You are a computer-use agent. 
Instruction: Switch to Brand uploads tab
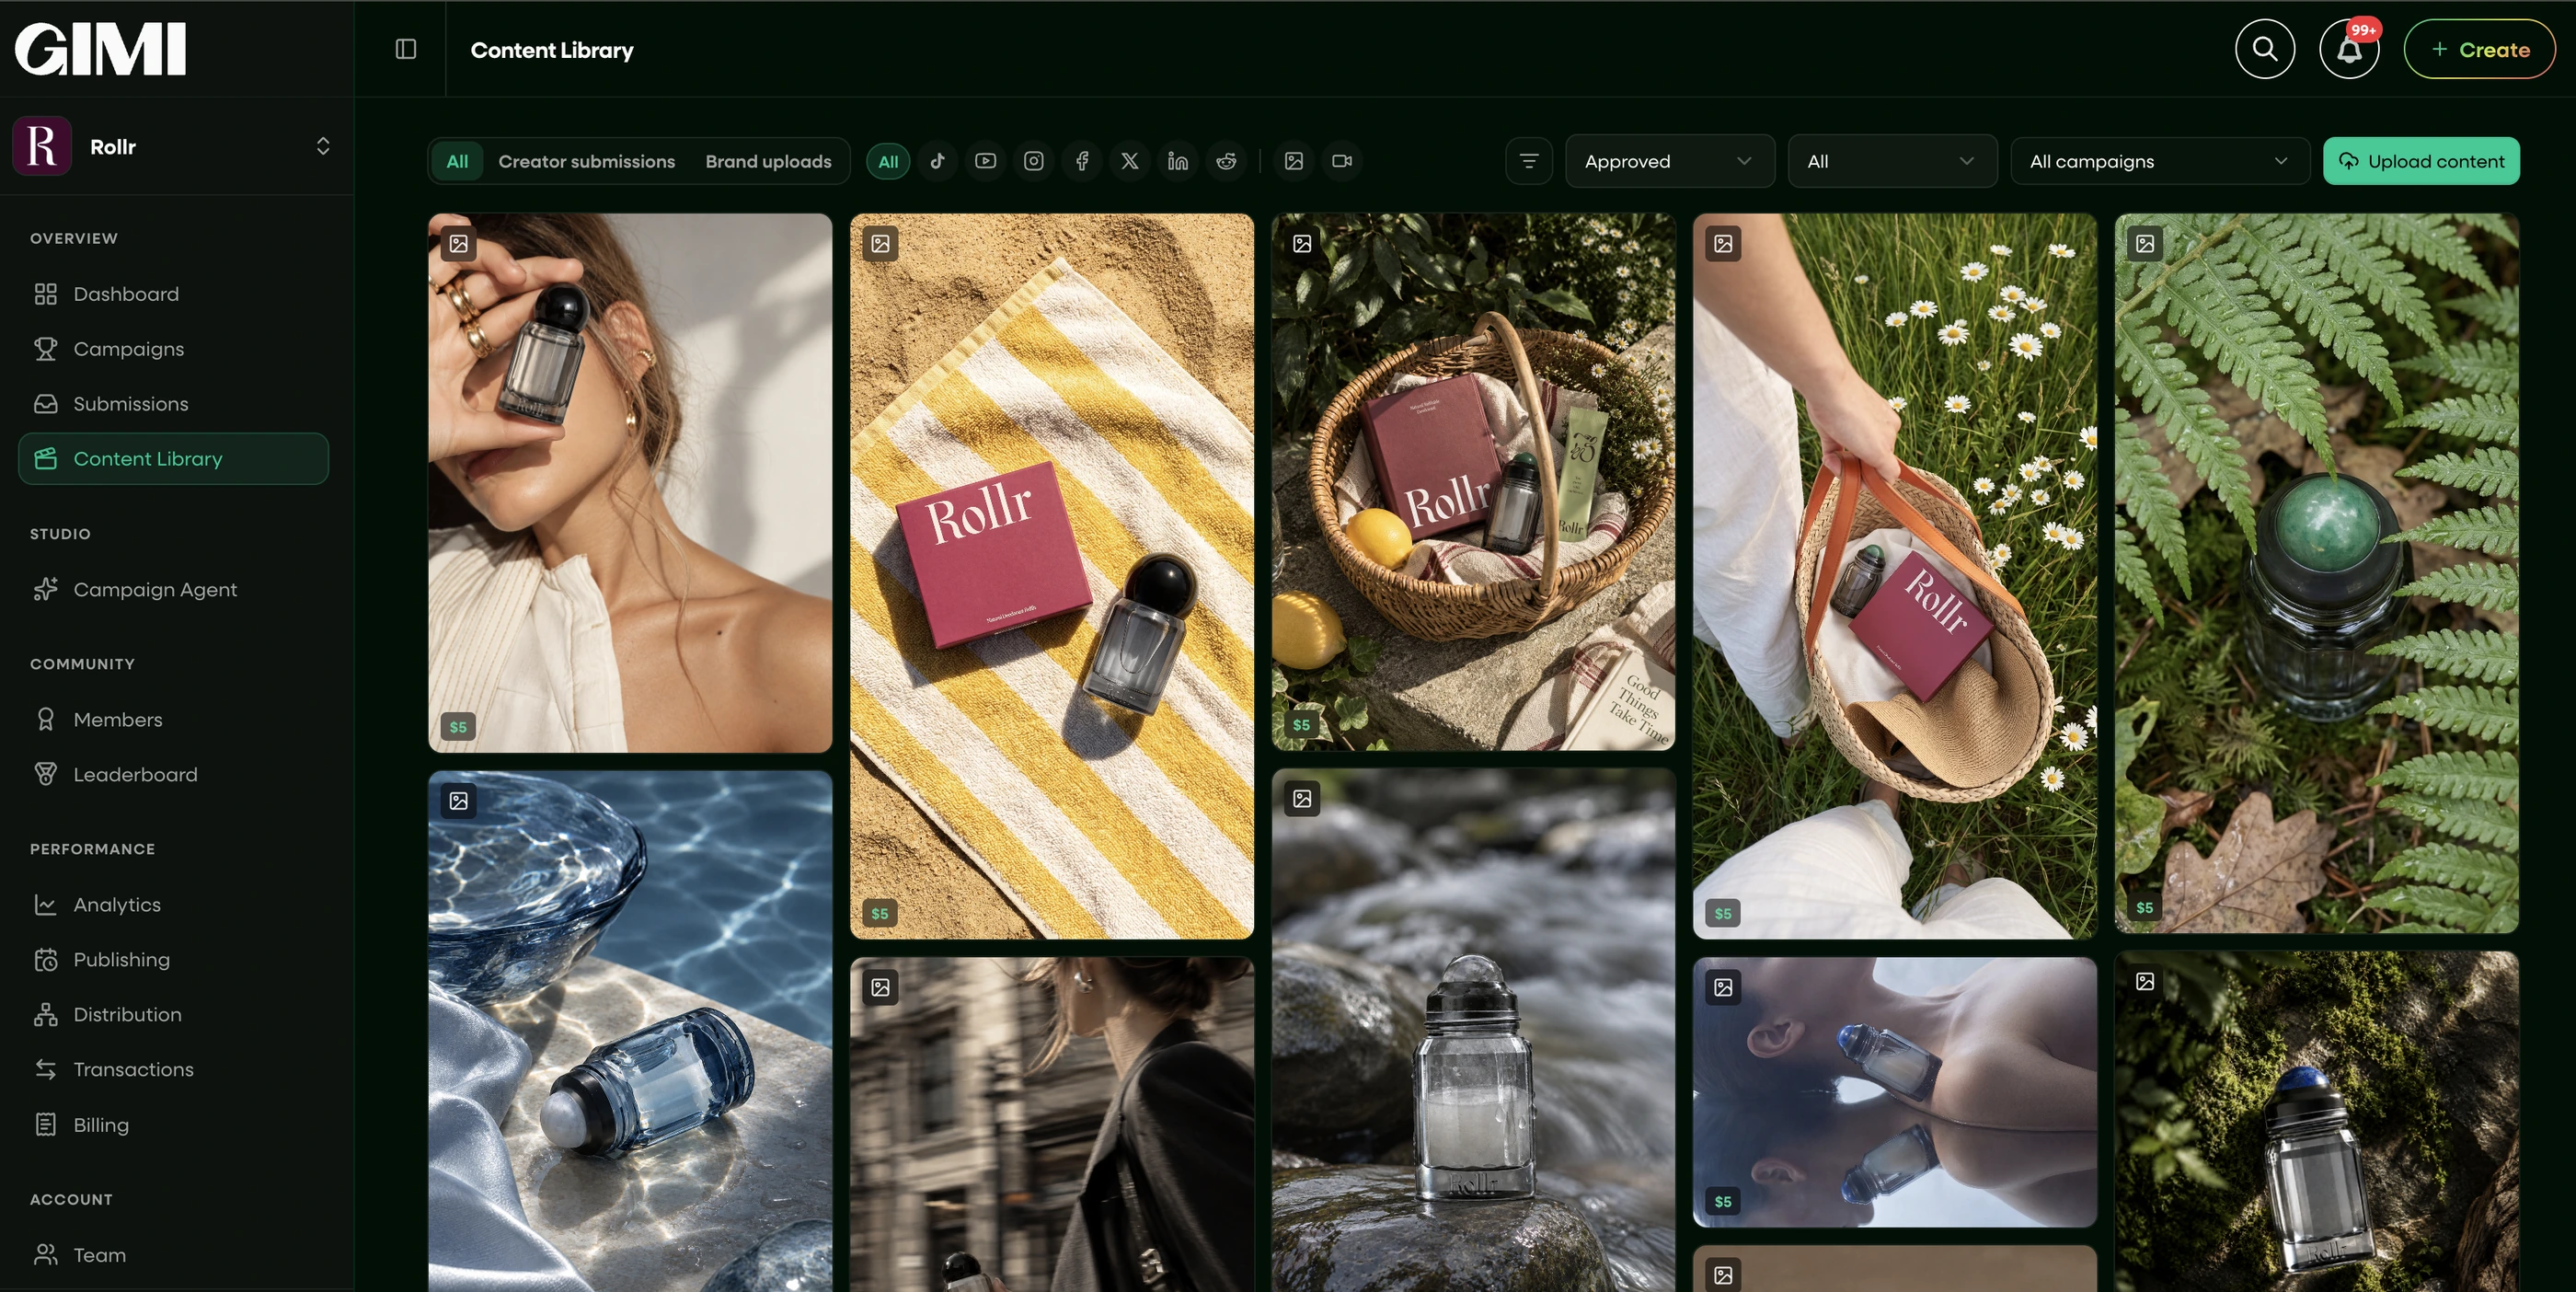click(x=768, y=161)
